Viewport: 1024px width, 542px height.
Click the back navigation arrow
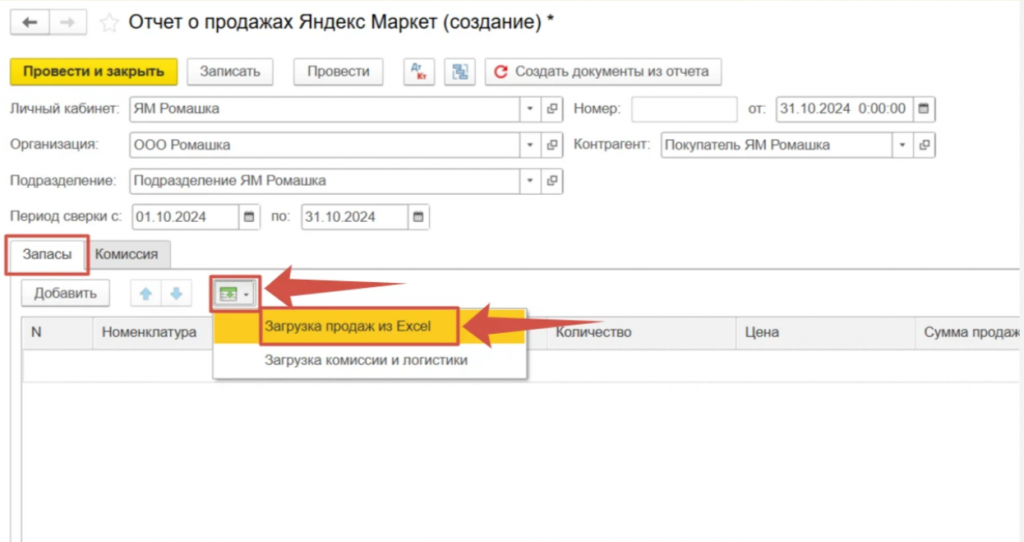[29, 22]
